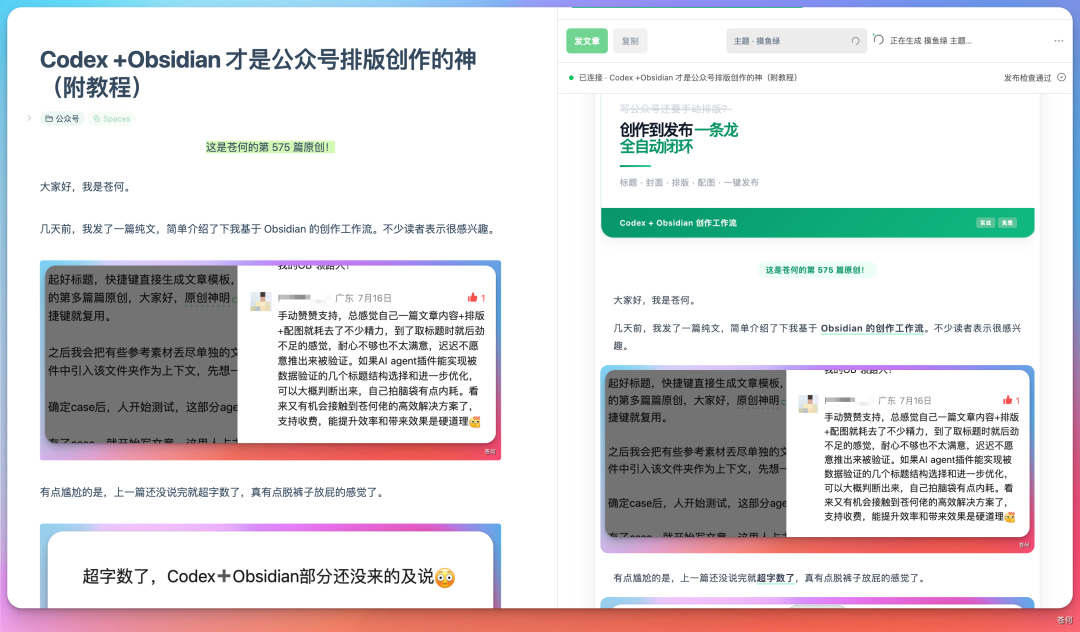Open the 超字数了 image card in editor
The height and width of the screenshot is (632, 1080).
coord(270,566)
